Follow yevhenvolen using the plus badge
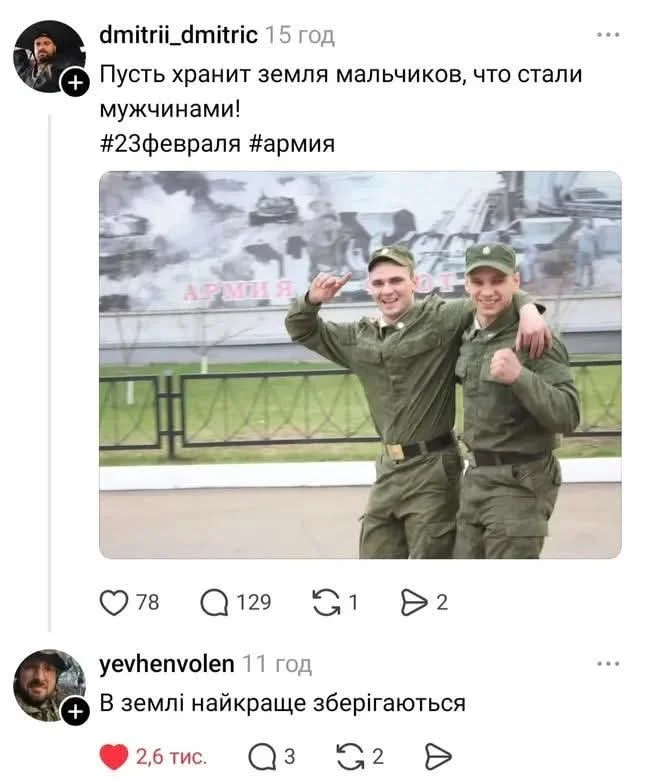 coord(75,712)
